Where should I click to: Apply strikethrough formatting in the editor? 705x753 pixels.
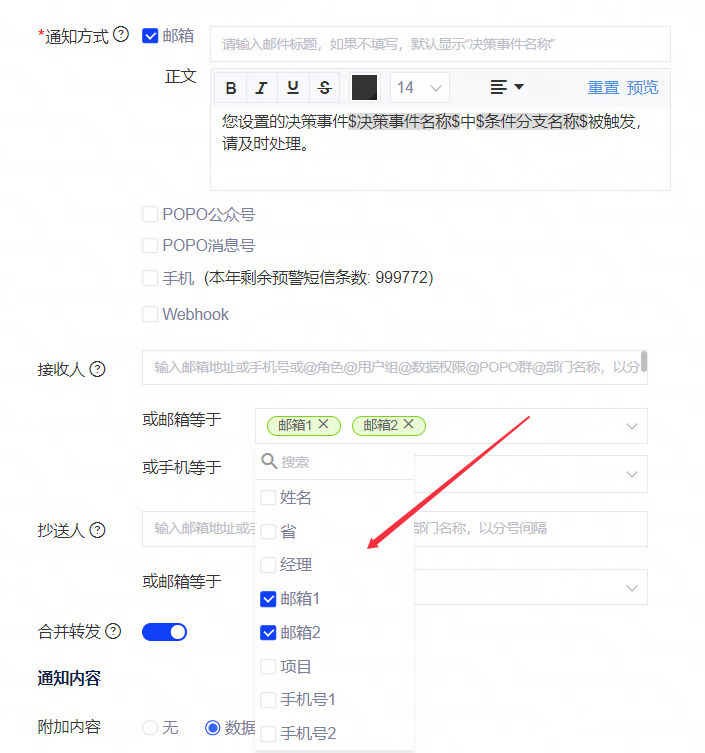(324, 87)
